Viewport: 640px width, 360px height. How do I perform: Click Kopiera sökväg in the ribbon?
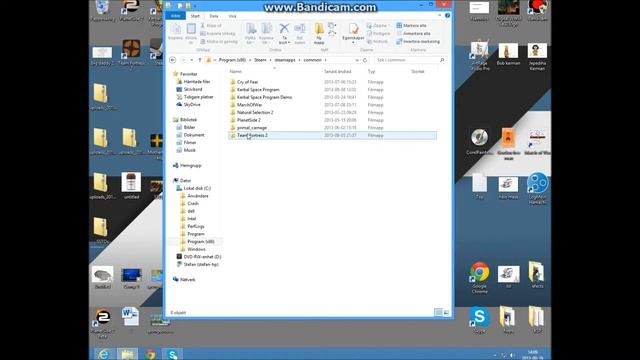pos(218,33)
